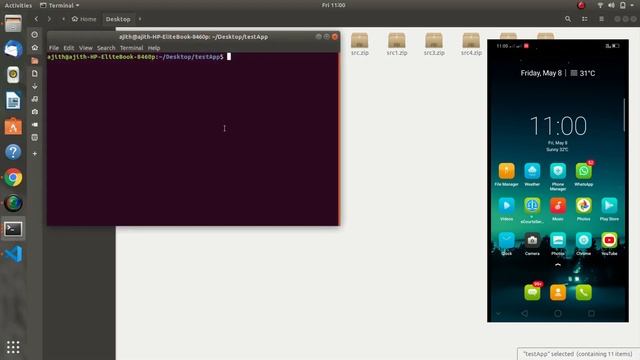
Task: Click the phone's 11:00 clock widget
Action: [558, 126]
